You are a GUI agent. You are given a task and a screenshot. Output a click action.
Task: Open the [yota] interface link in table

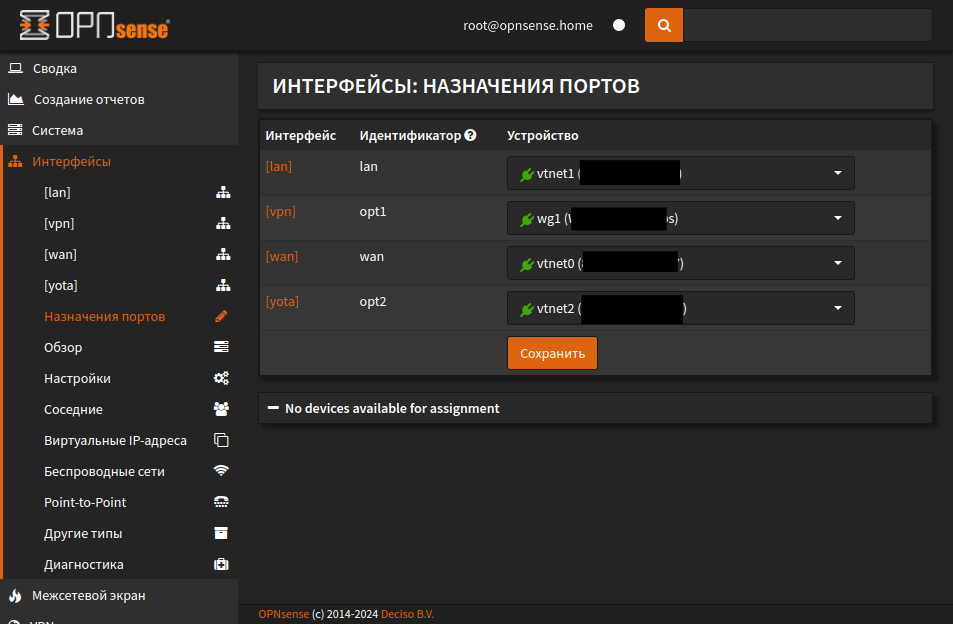(x=283, y=301)
